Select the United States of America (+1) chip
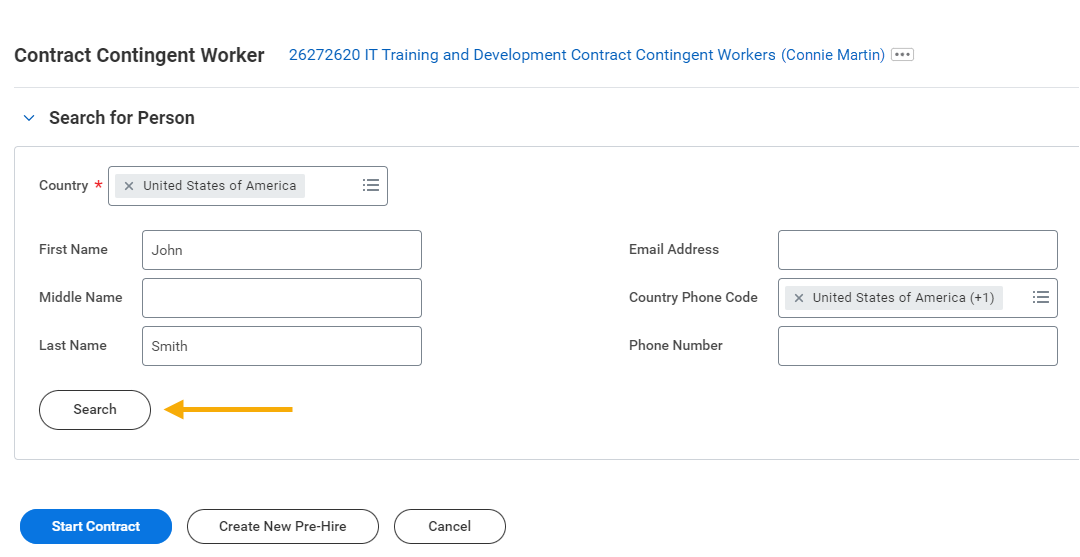The image size is (1080, 557). point(902,298)
